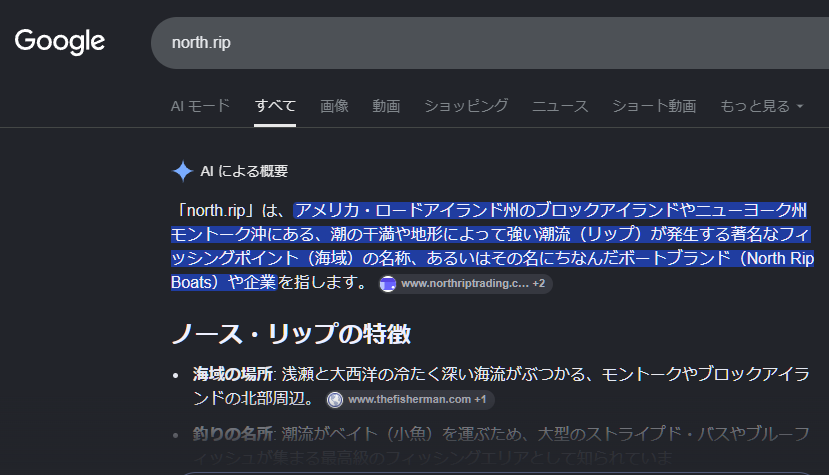Click the ノース・リップの特徴 heading

tap(291, 334)
